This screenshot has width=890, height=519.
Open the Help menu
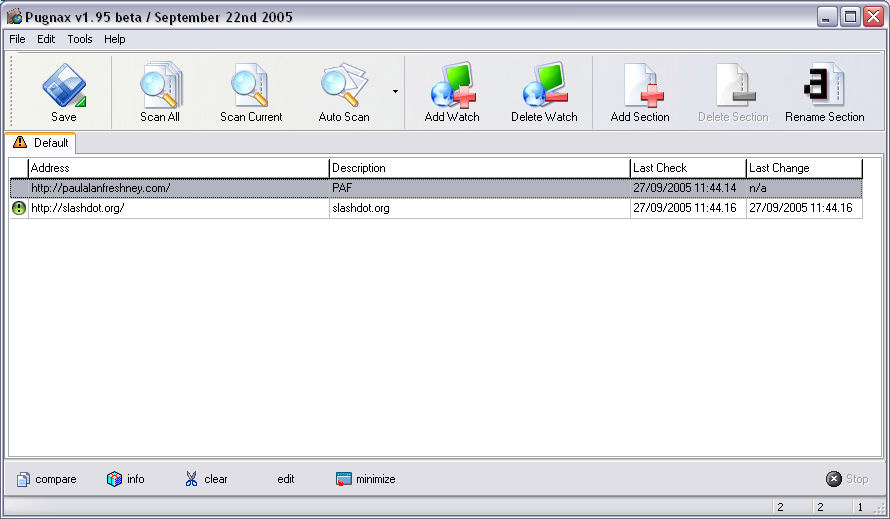[x=115, y=39]
